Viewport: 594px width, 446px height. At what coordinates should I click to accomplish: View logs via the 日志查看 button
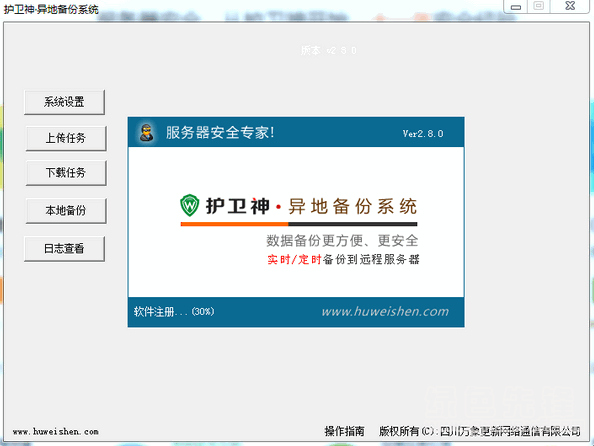point(64,249)
